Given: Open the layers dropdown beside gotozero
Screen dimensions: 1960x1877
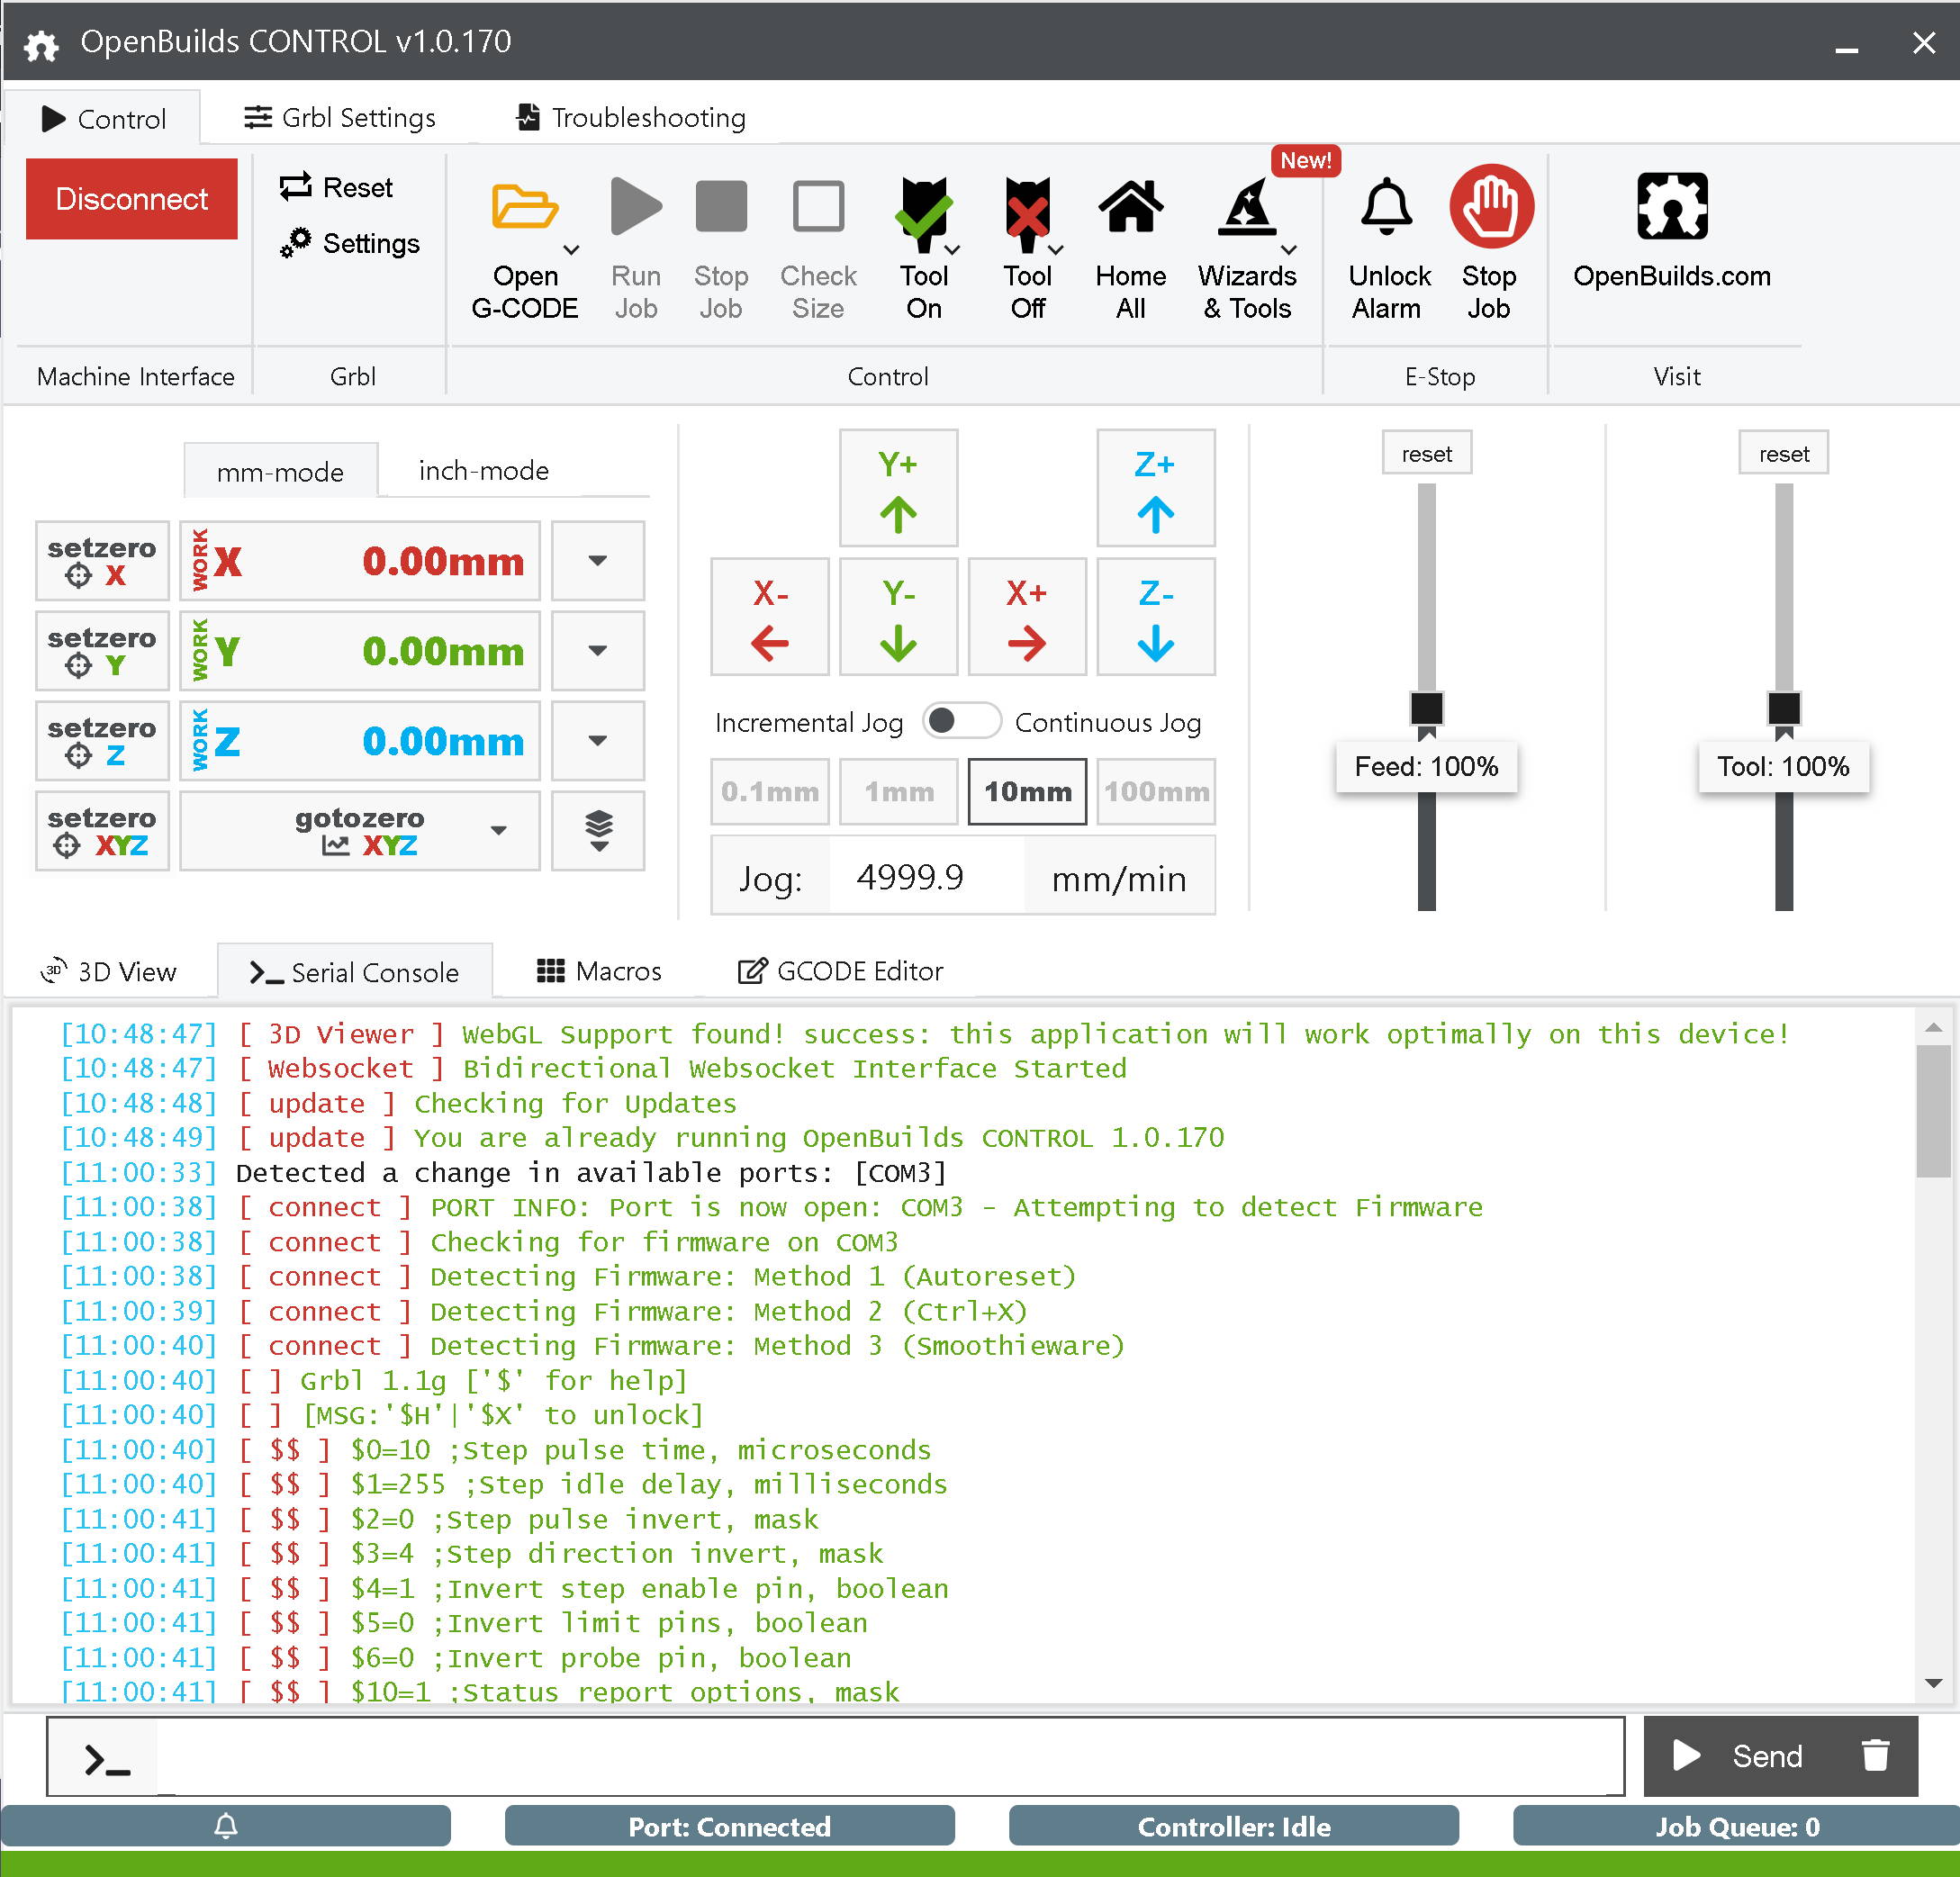Looking at the screenshot, I should [x=598, y=830].
